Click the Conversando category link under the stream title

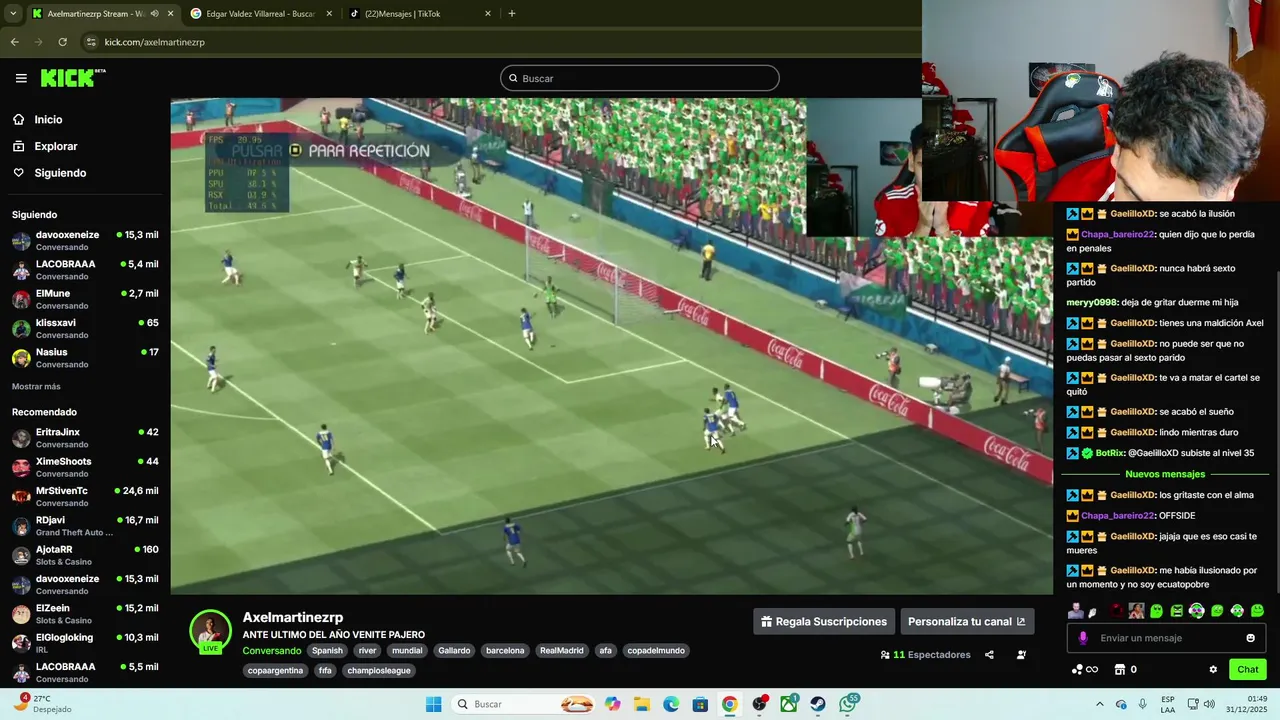[x=271, y=651]
